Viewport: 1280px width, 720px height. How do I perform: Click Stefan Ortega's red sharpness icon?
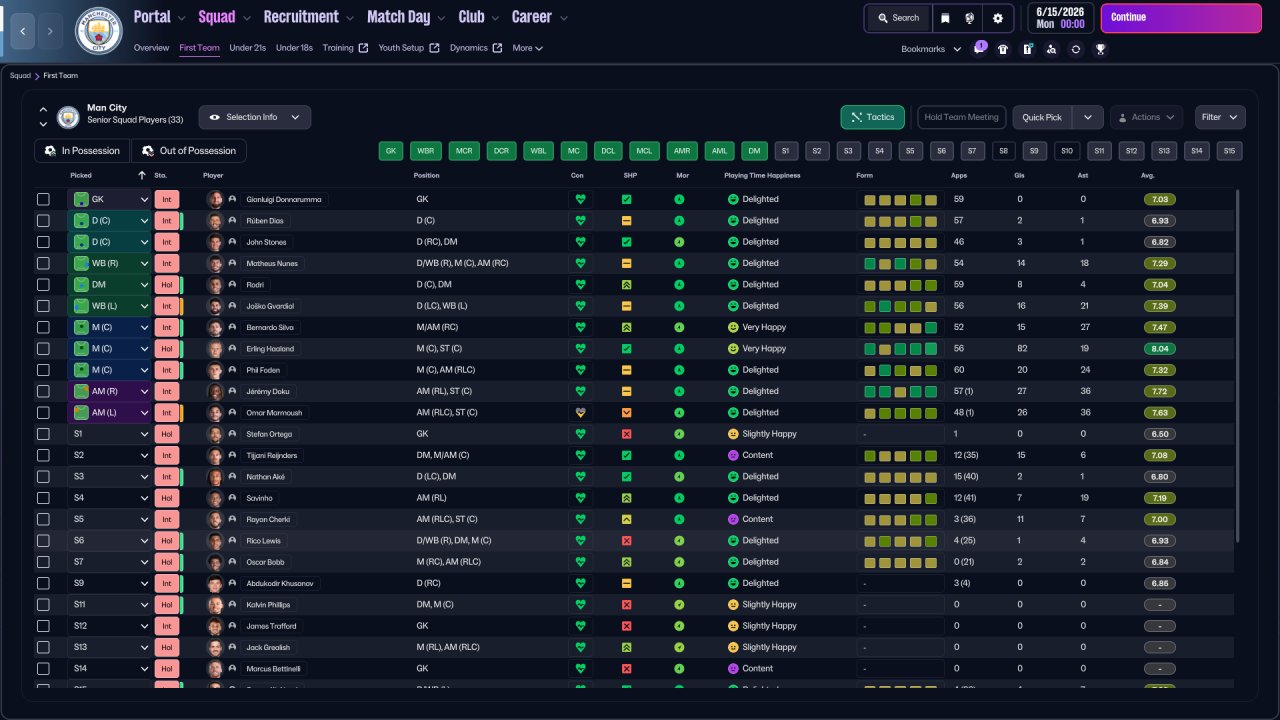click(x=626, y=434)
